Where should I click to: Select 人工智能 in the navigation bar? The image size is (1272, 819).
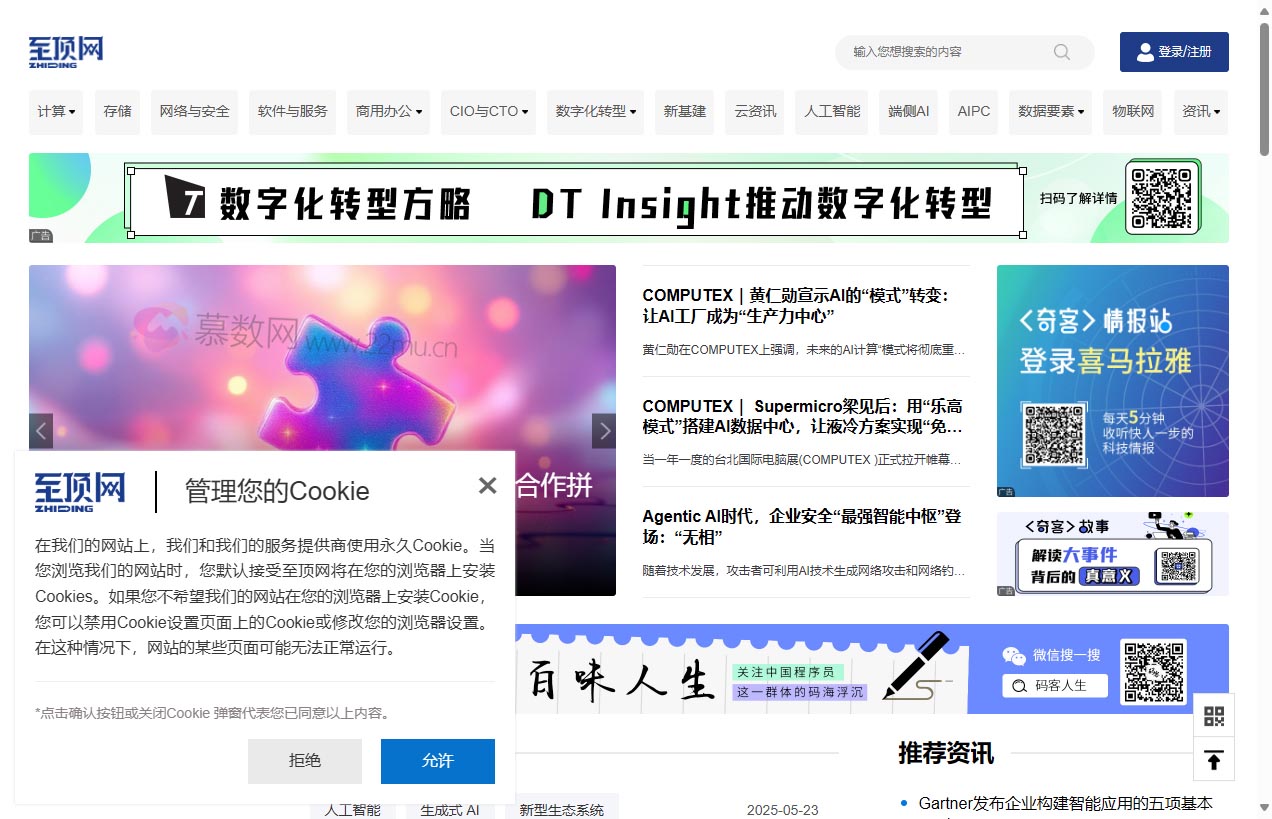click(x=831, y=112)
